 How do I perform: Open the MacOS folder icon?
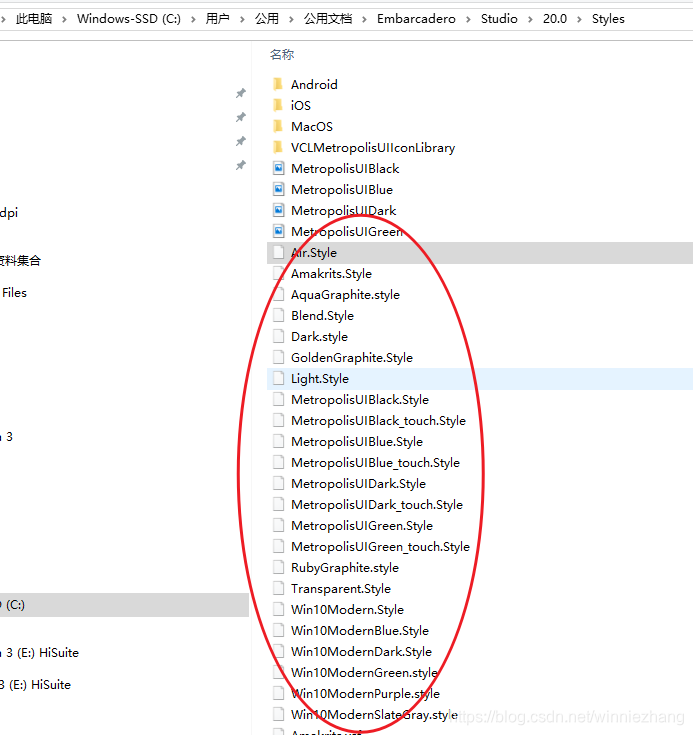(278, 127)
